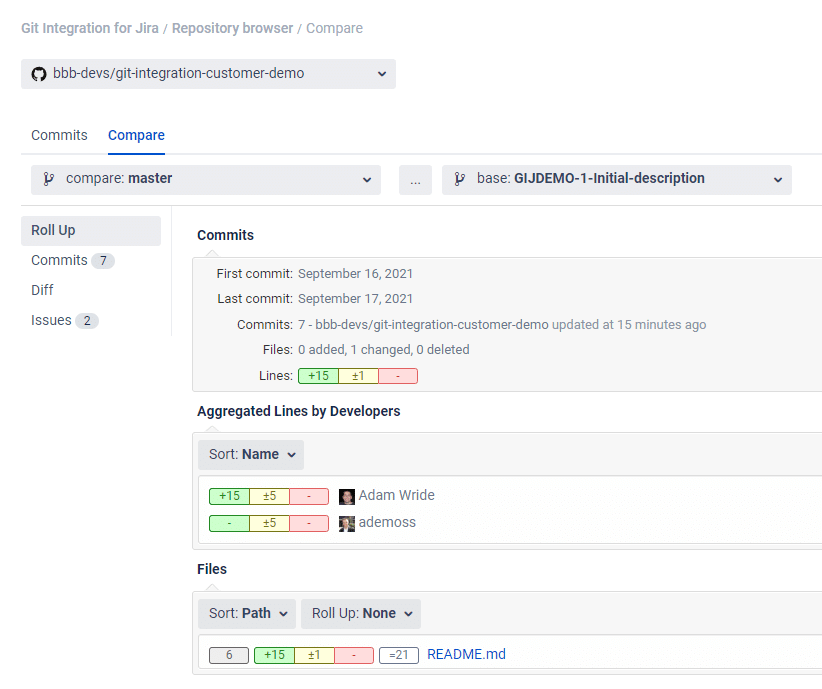Go to Repository browser breadcrumb
822x689 pixels.
click(232, 28)
